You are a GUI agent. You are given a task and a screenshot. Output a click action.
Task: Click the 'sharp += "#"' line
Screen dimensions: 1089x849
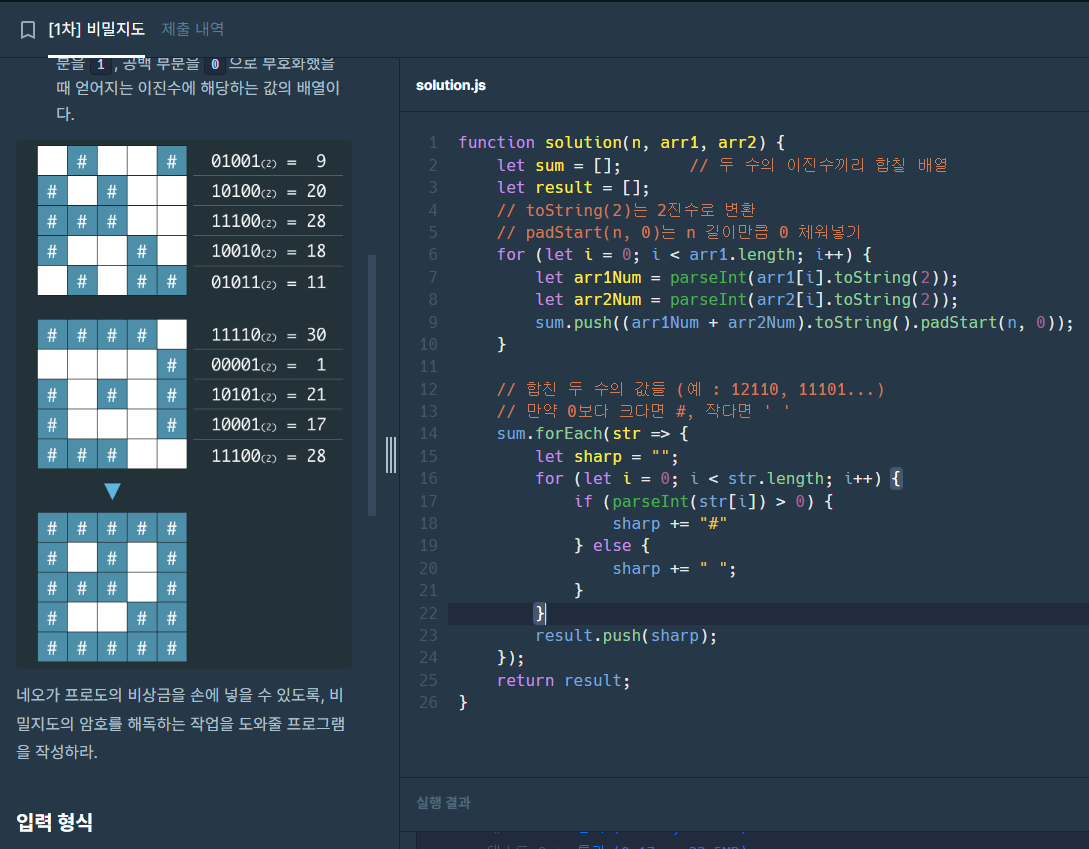(670, 524)
